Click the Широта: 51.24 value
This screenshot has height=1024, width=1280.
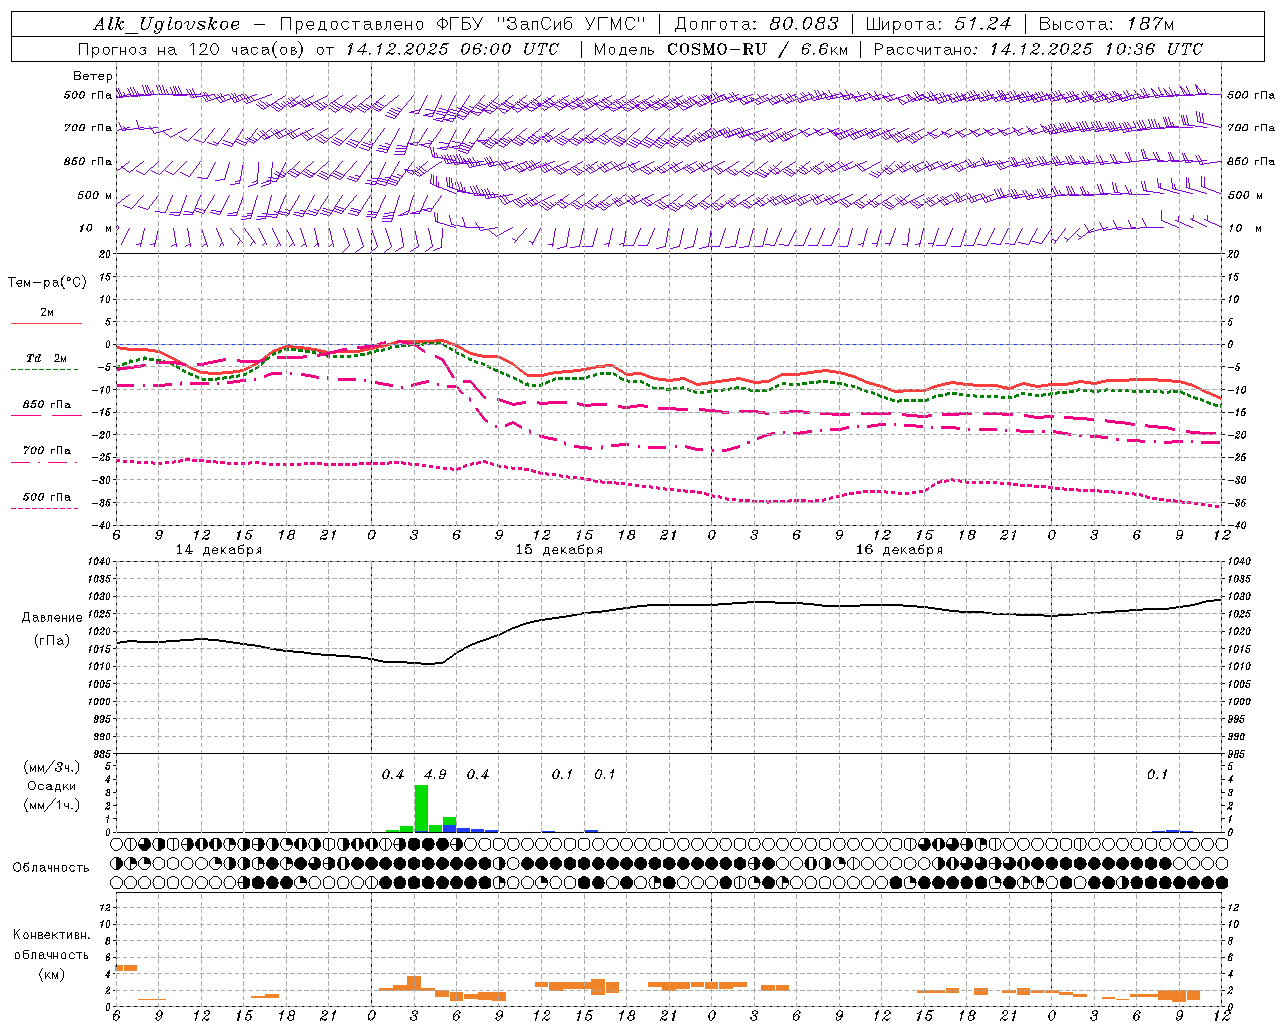point(939,24)
